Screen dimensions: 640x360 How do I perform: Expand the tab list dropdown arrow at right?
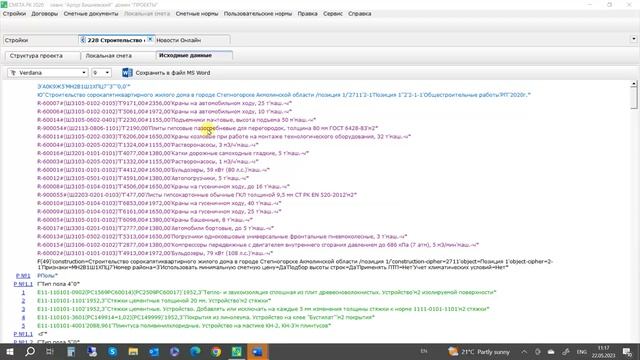[633, 39]
